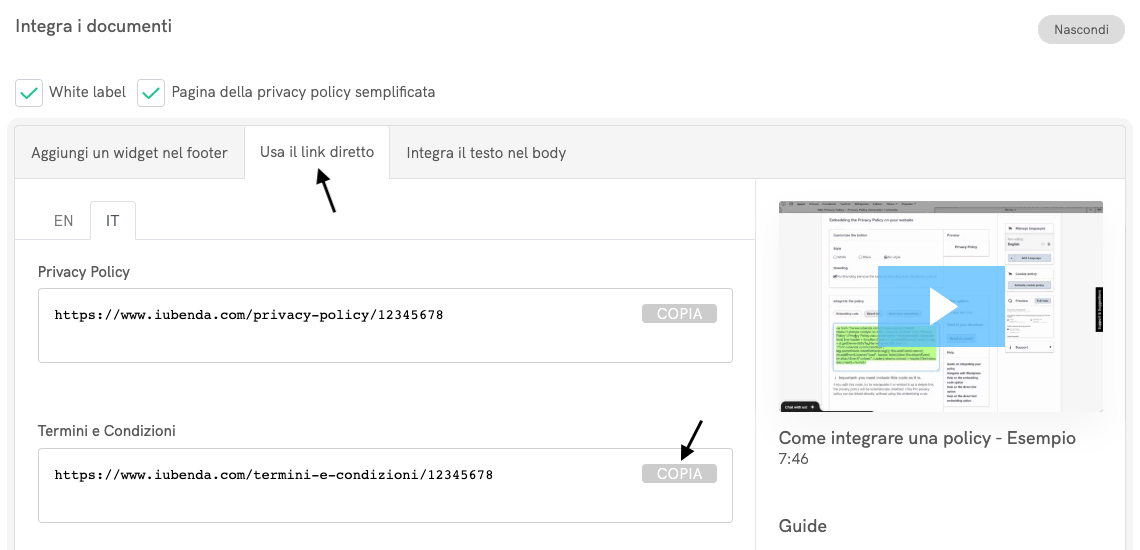The image size is (1140, 550).
Task: Click the Termini e Condizioni field label
Action: coord(106,431)
